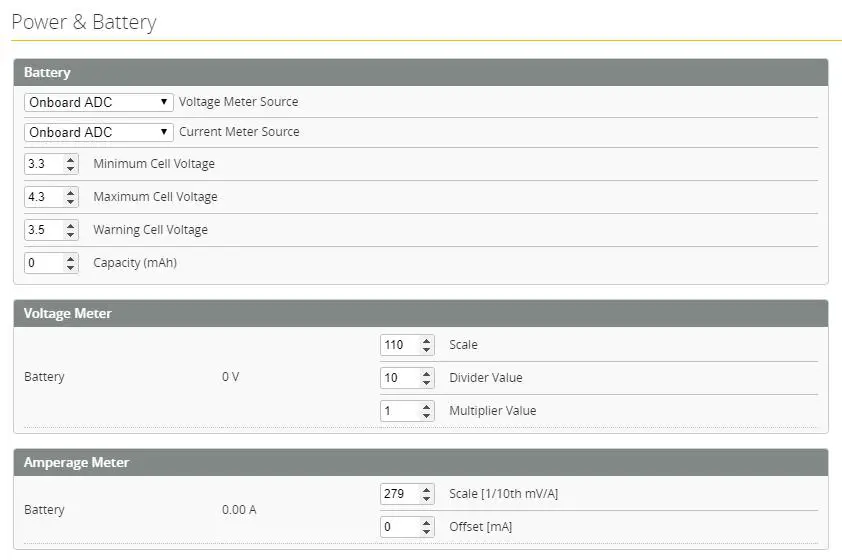Click the Maximum Cell Voltage input field
This screenshot has height=560, width=842.
(43, 197)
